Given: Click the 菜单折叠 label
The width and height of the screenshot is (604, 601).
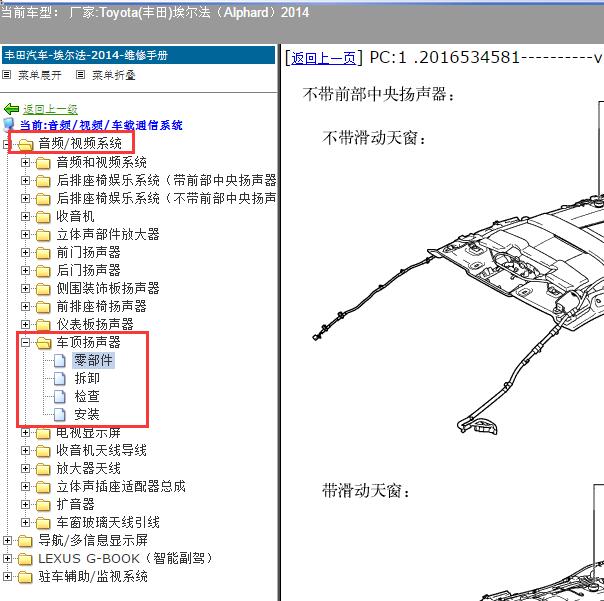Looking at the screenshot, I should [x=114, y=75].
